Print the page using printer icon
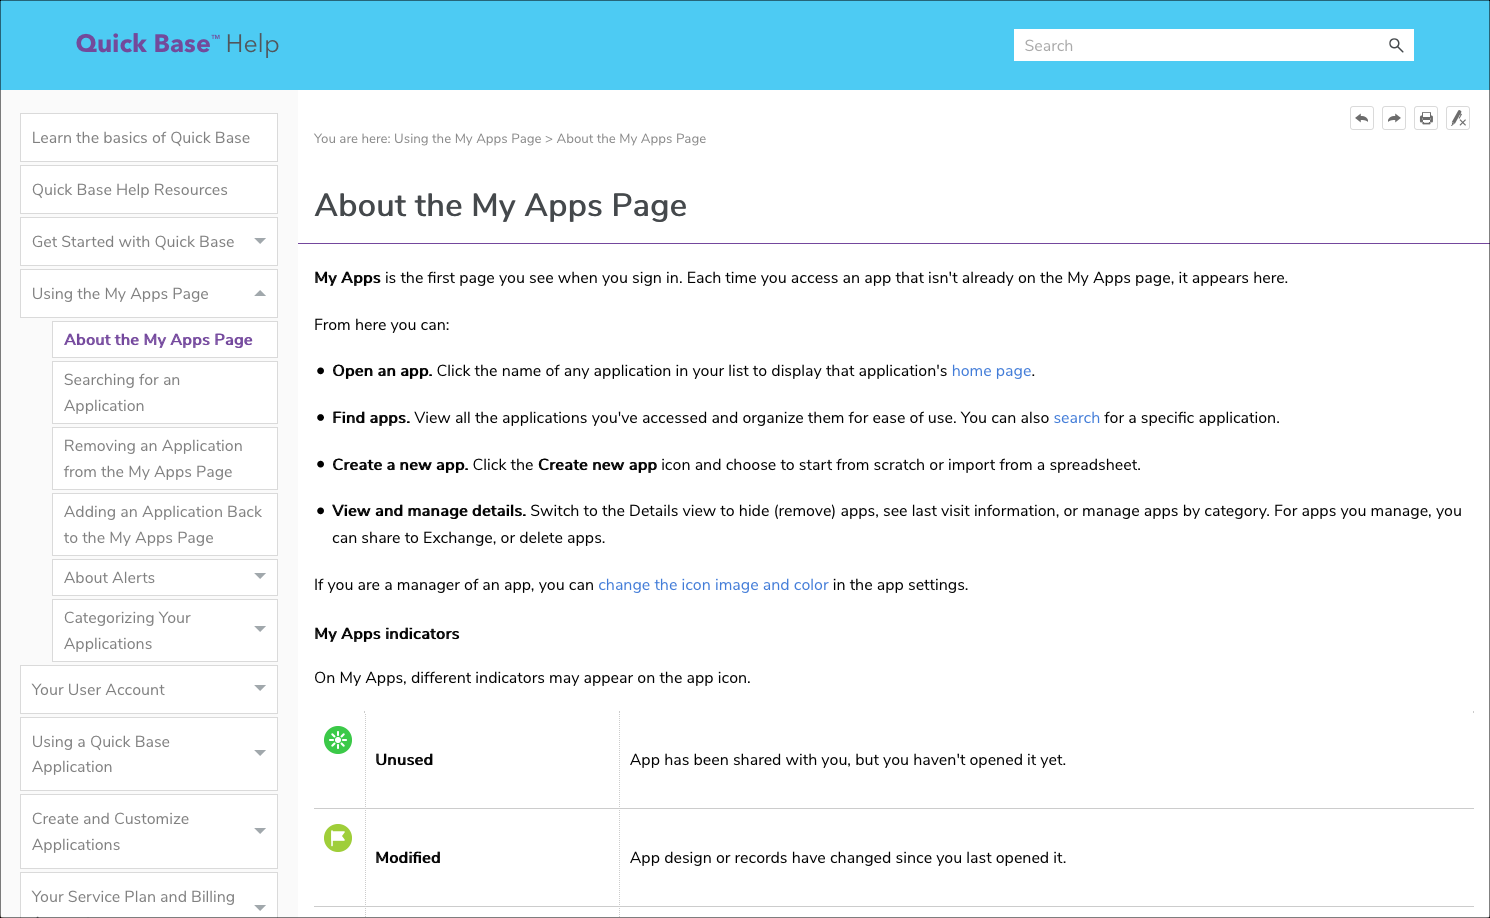The image size is (1490, 918). click(1426, 118)
